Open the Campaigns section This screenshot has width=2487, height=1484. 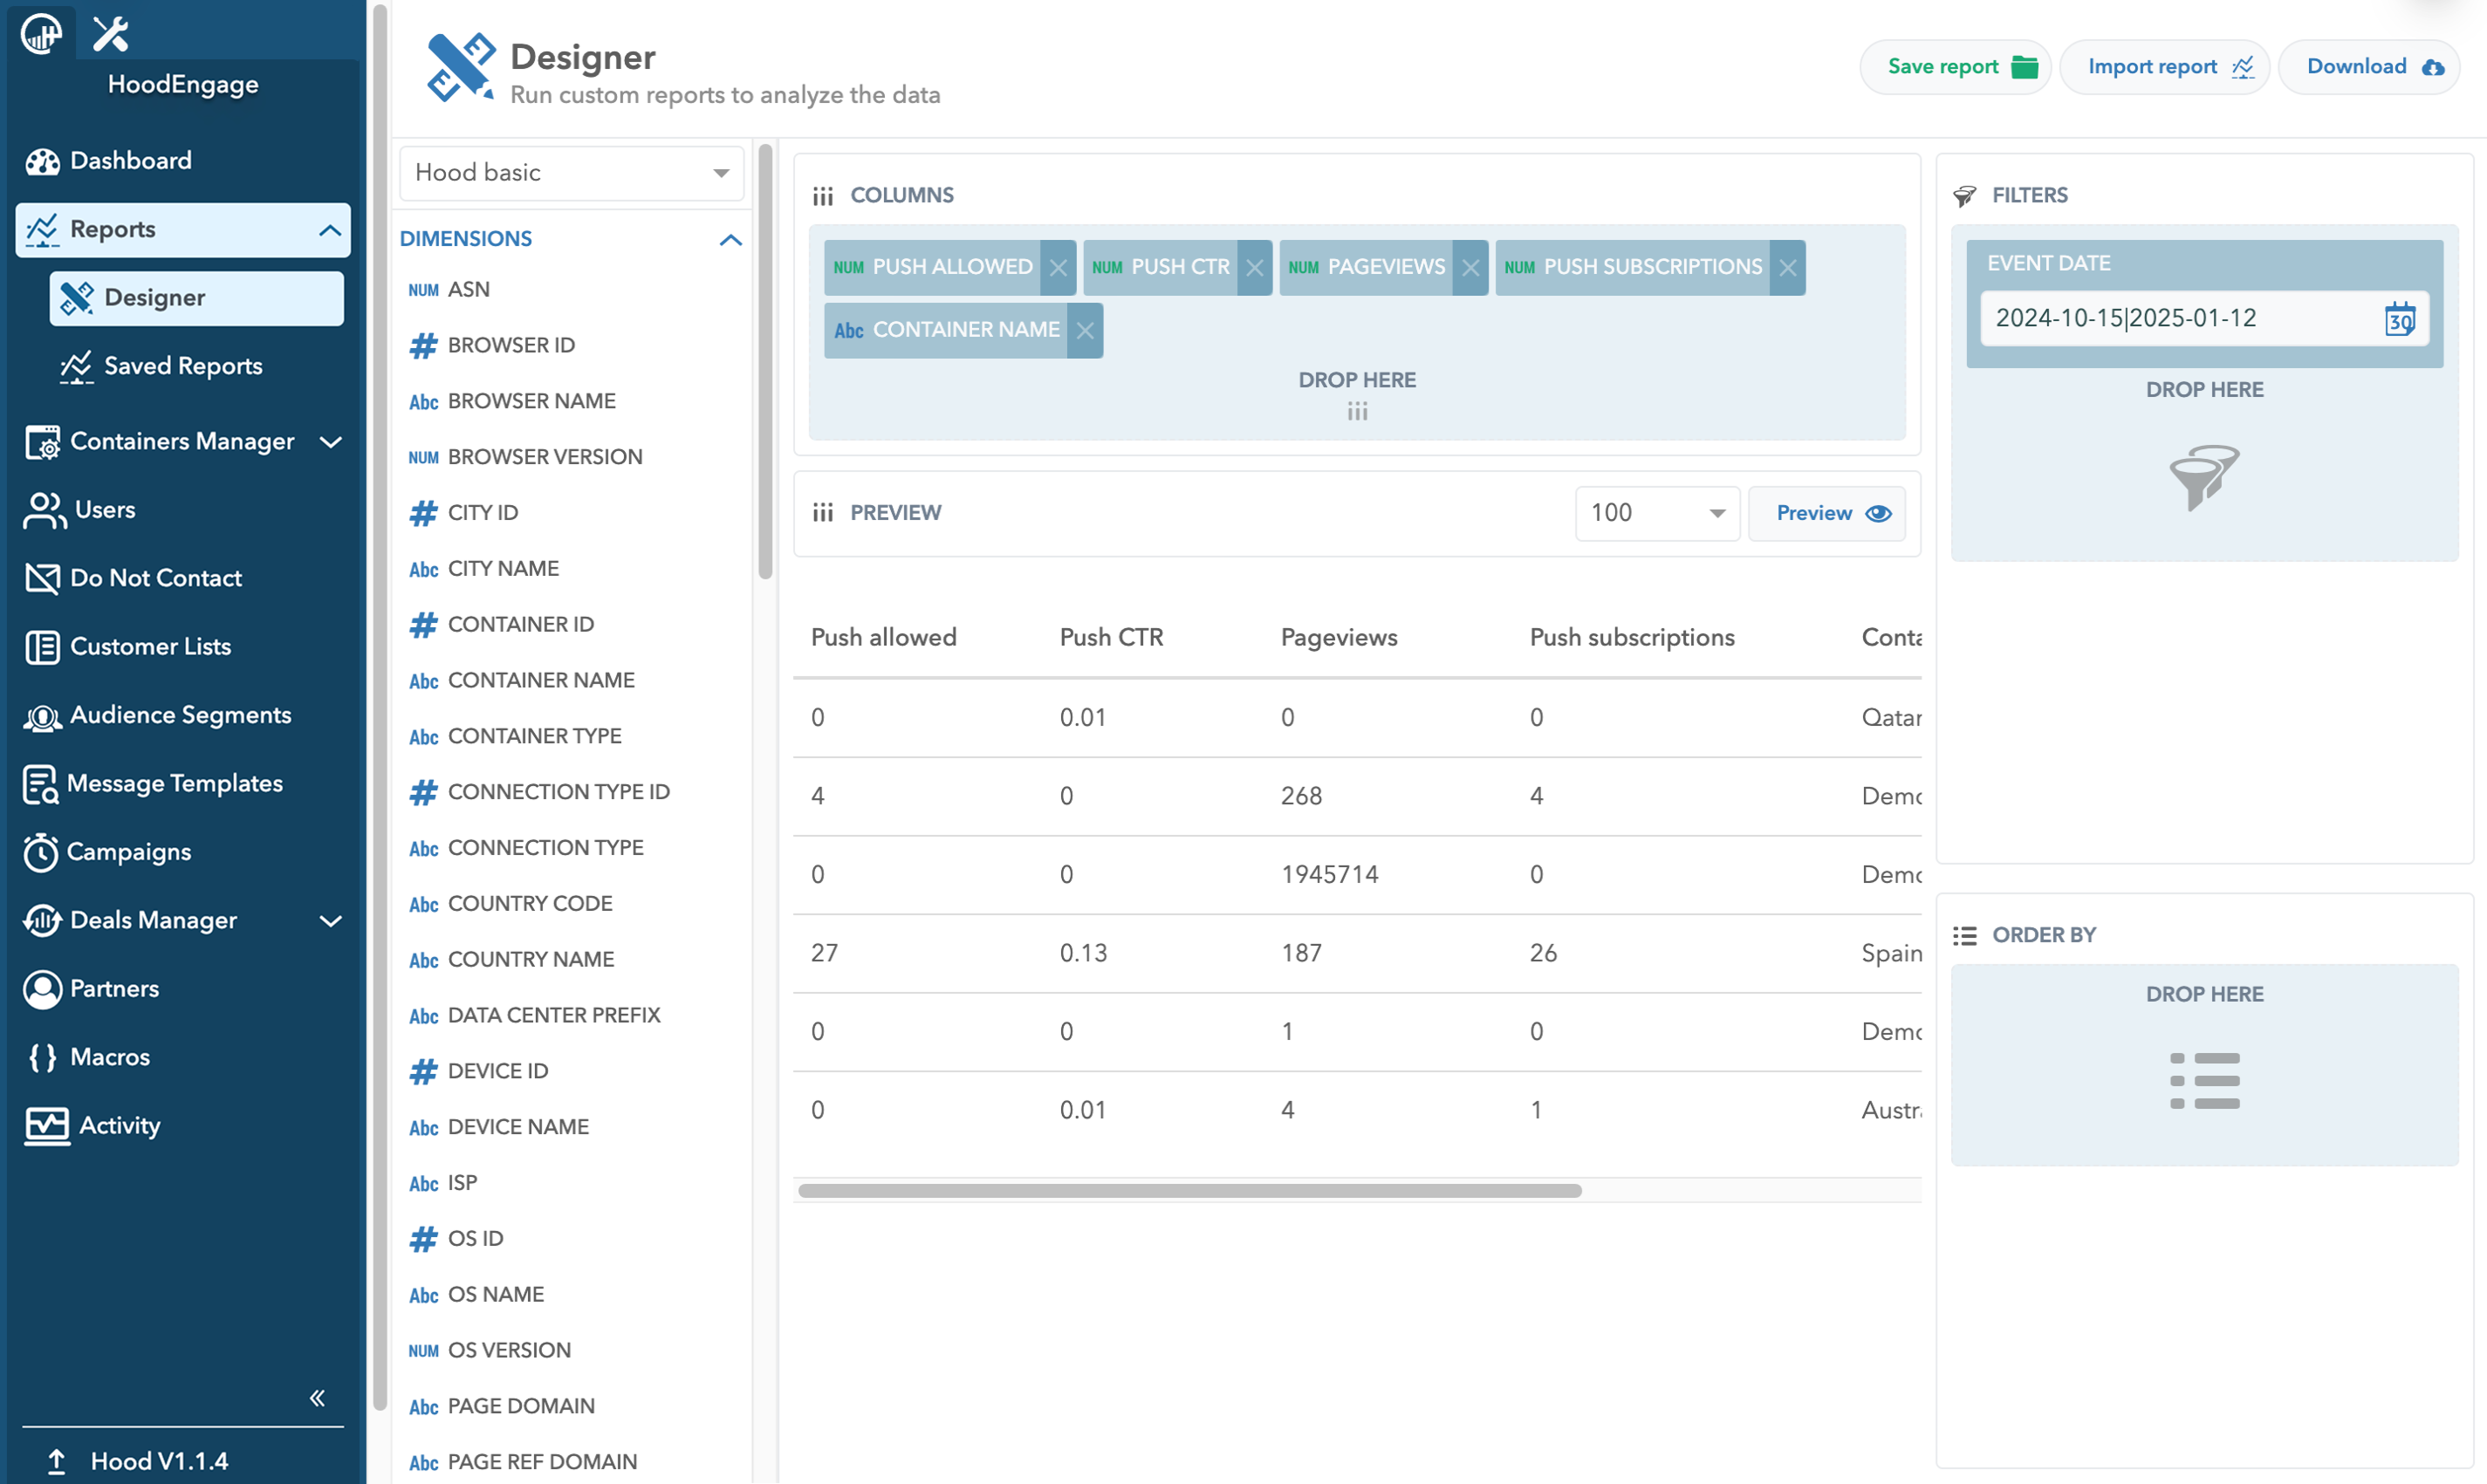click(128, 852)
